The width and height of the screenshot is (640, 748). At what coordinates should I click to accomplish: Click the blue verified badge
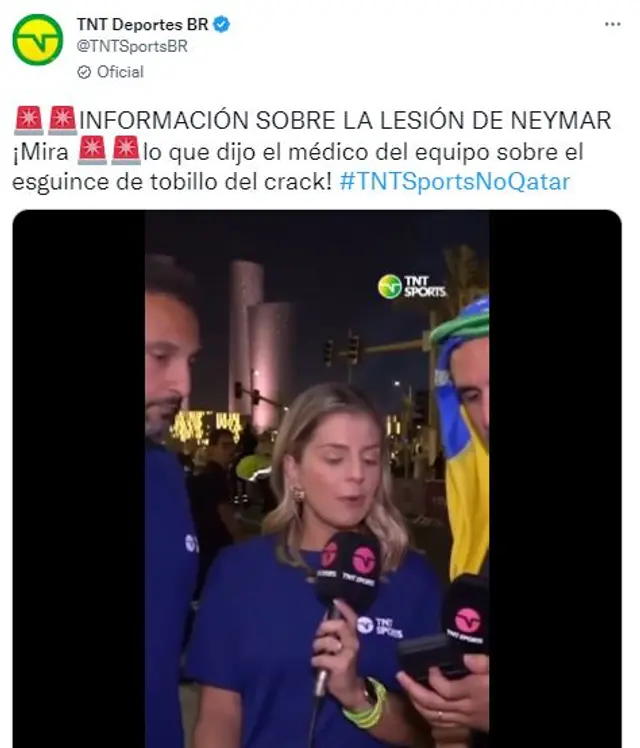click(x=221, y=24)
